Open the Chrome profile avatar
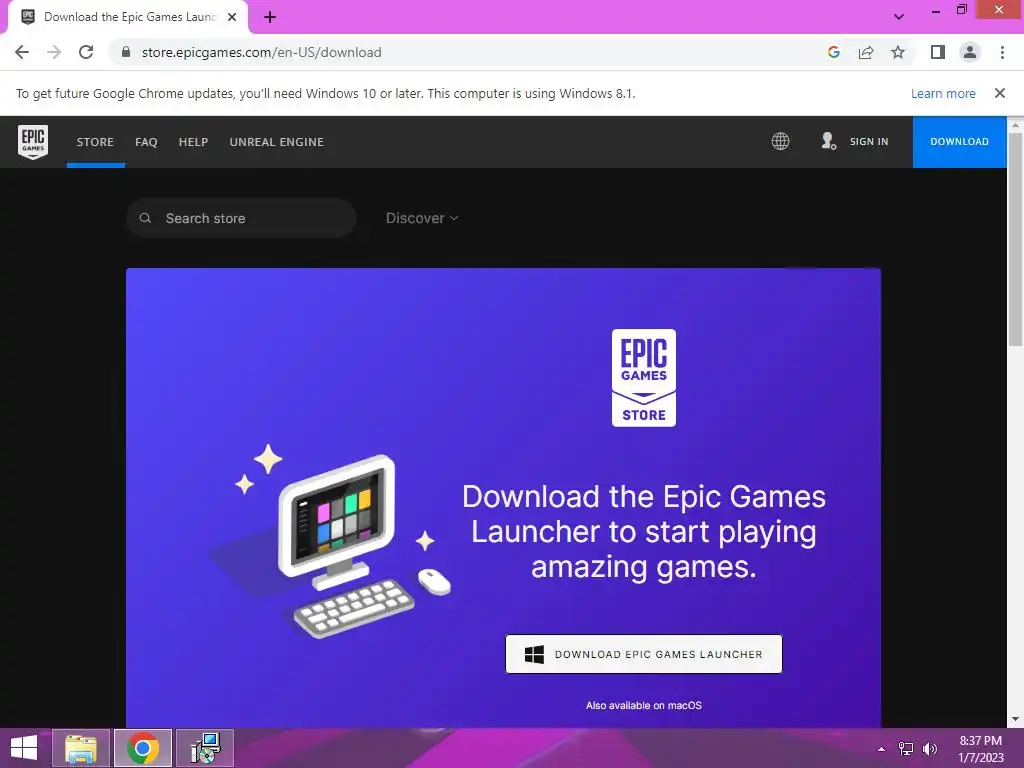 970,52
